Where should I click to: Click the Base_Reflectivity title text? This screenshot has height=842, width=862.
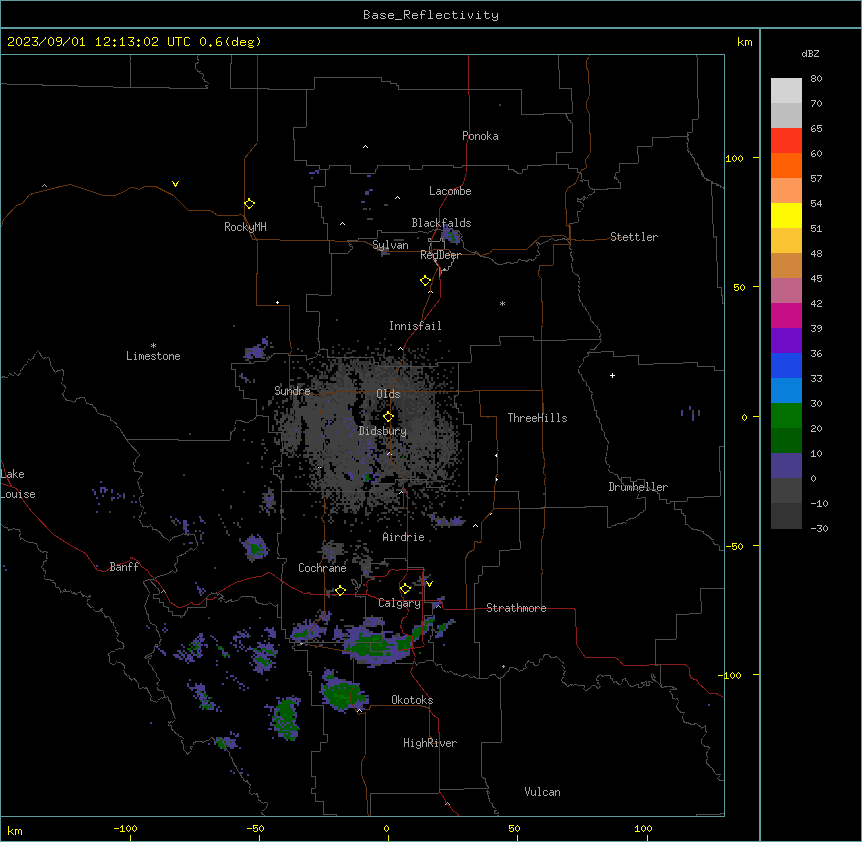[x=431, y=15]
